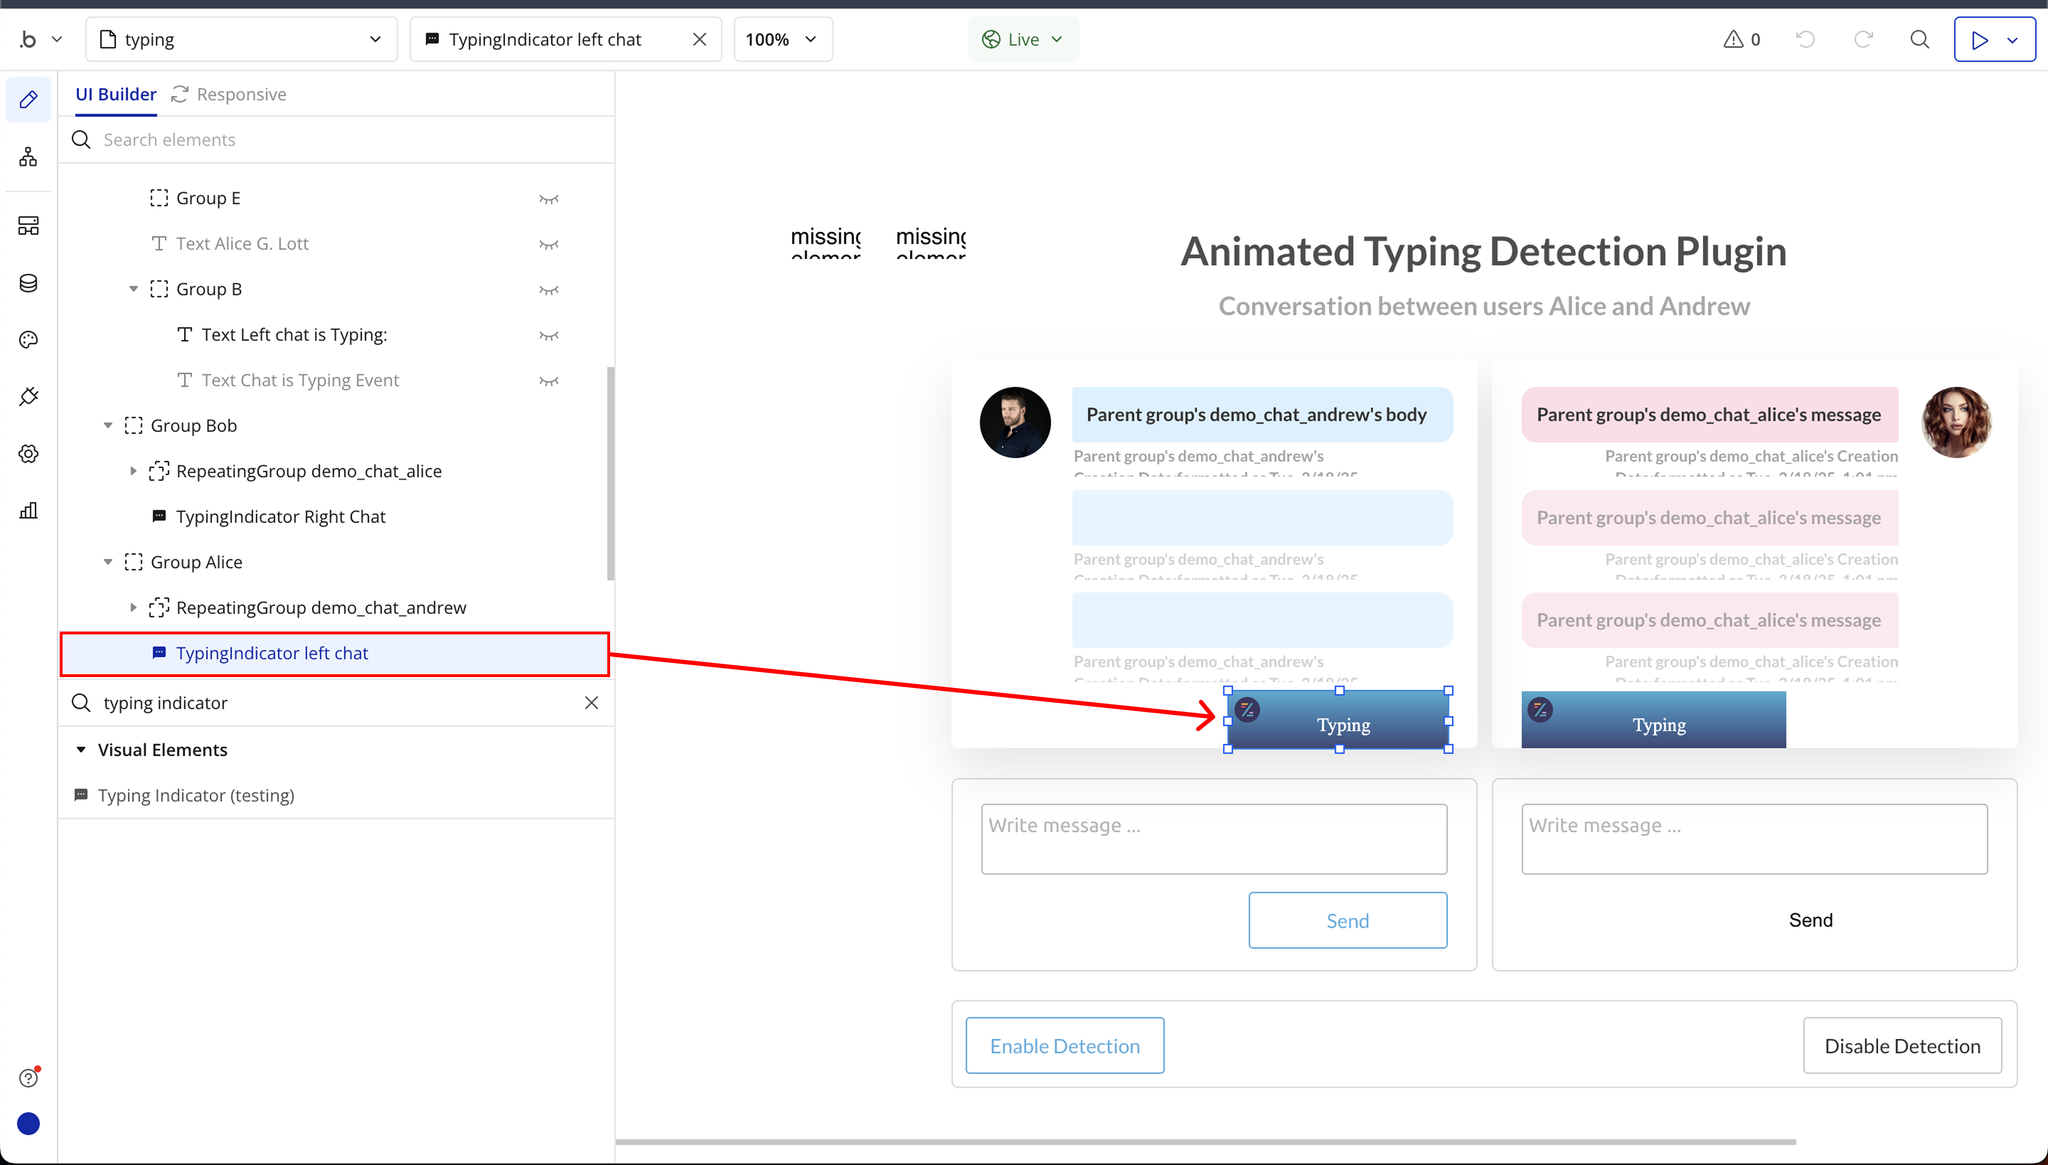Viewport: 2048px width, 1165px height.
Task: Collapse the Visual Elements section
Action: (81, 750)
